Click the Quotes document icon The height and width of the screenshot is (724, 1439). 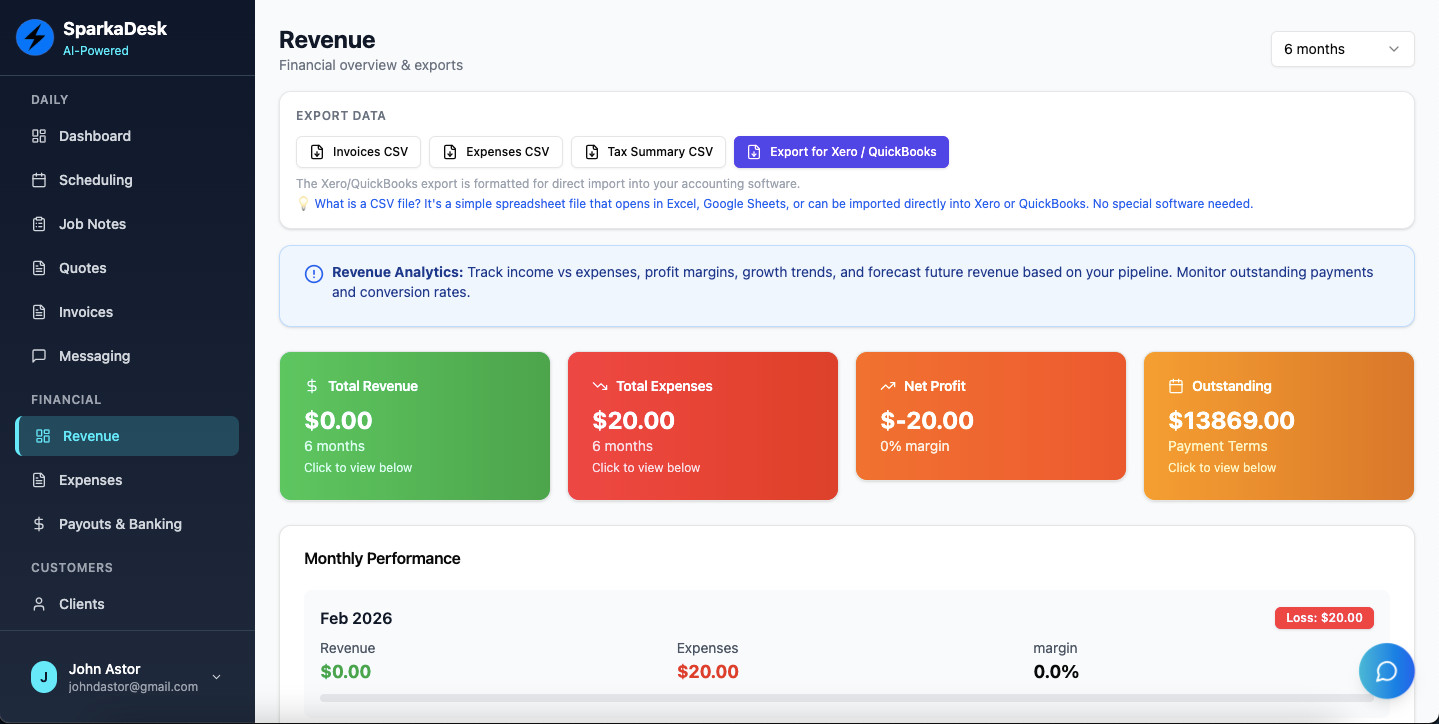point(39,268)
